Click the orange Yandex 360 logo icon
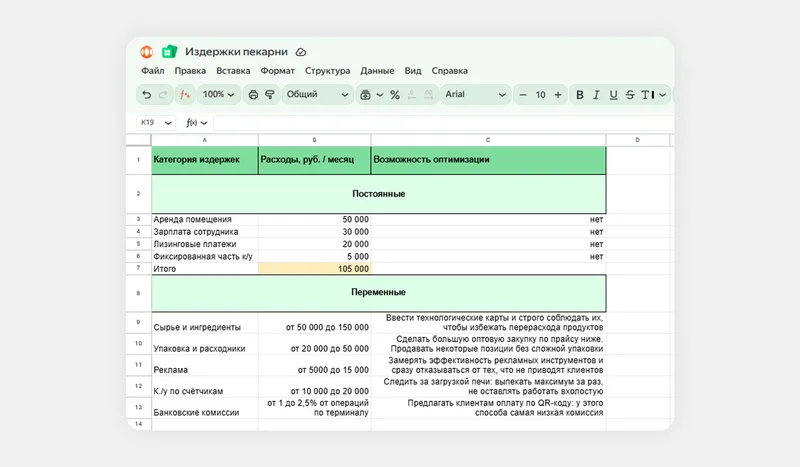Screen dimensions: 800x467 point(146,52)
